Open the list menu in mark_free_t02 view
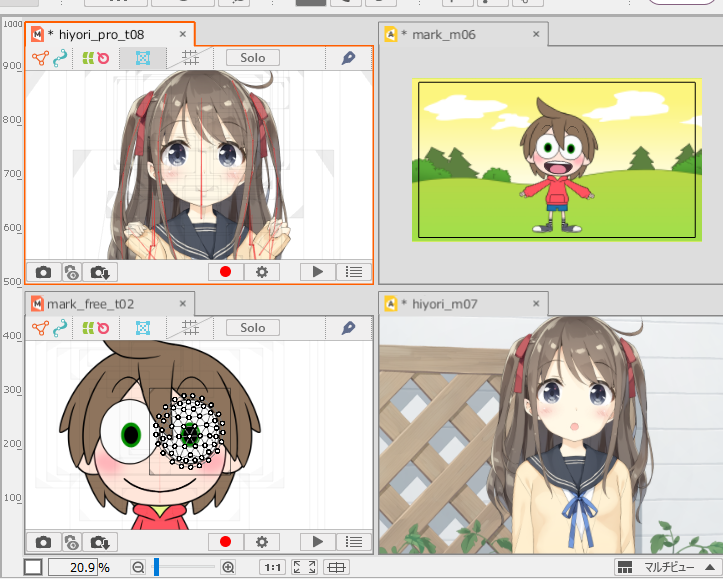Image resolution: width=723 pixels, height=579 pixels. (352, 542)
